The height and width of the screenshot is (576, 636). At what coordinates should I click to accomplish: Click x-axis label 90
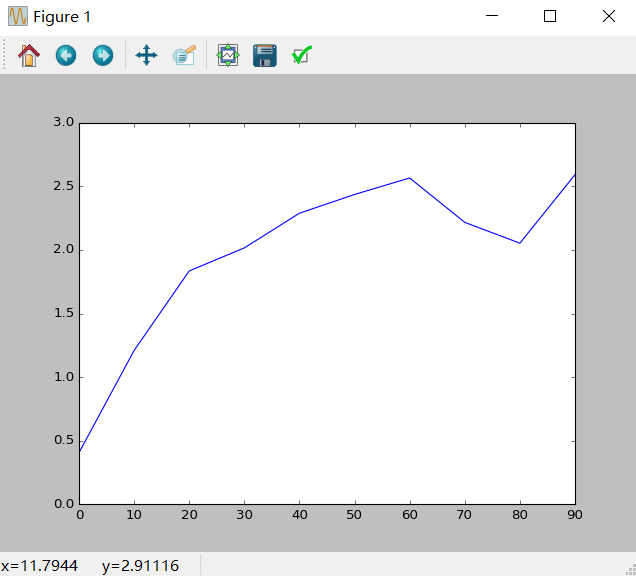575,515
